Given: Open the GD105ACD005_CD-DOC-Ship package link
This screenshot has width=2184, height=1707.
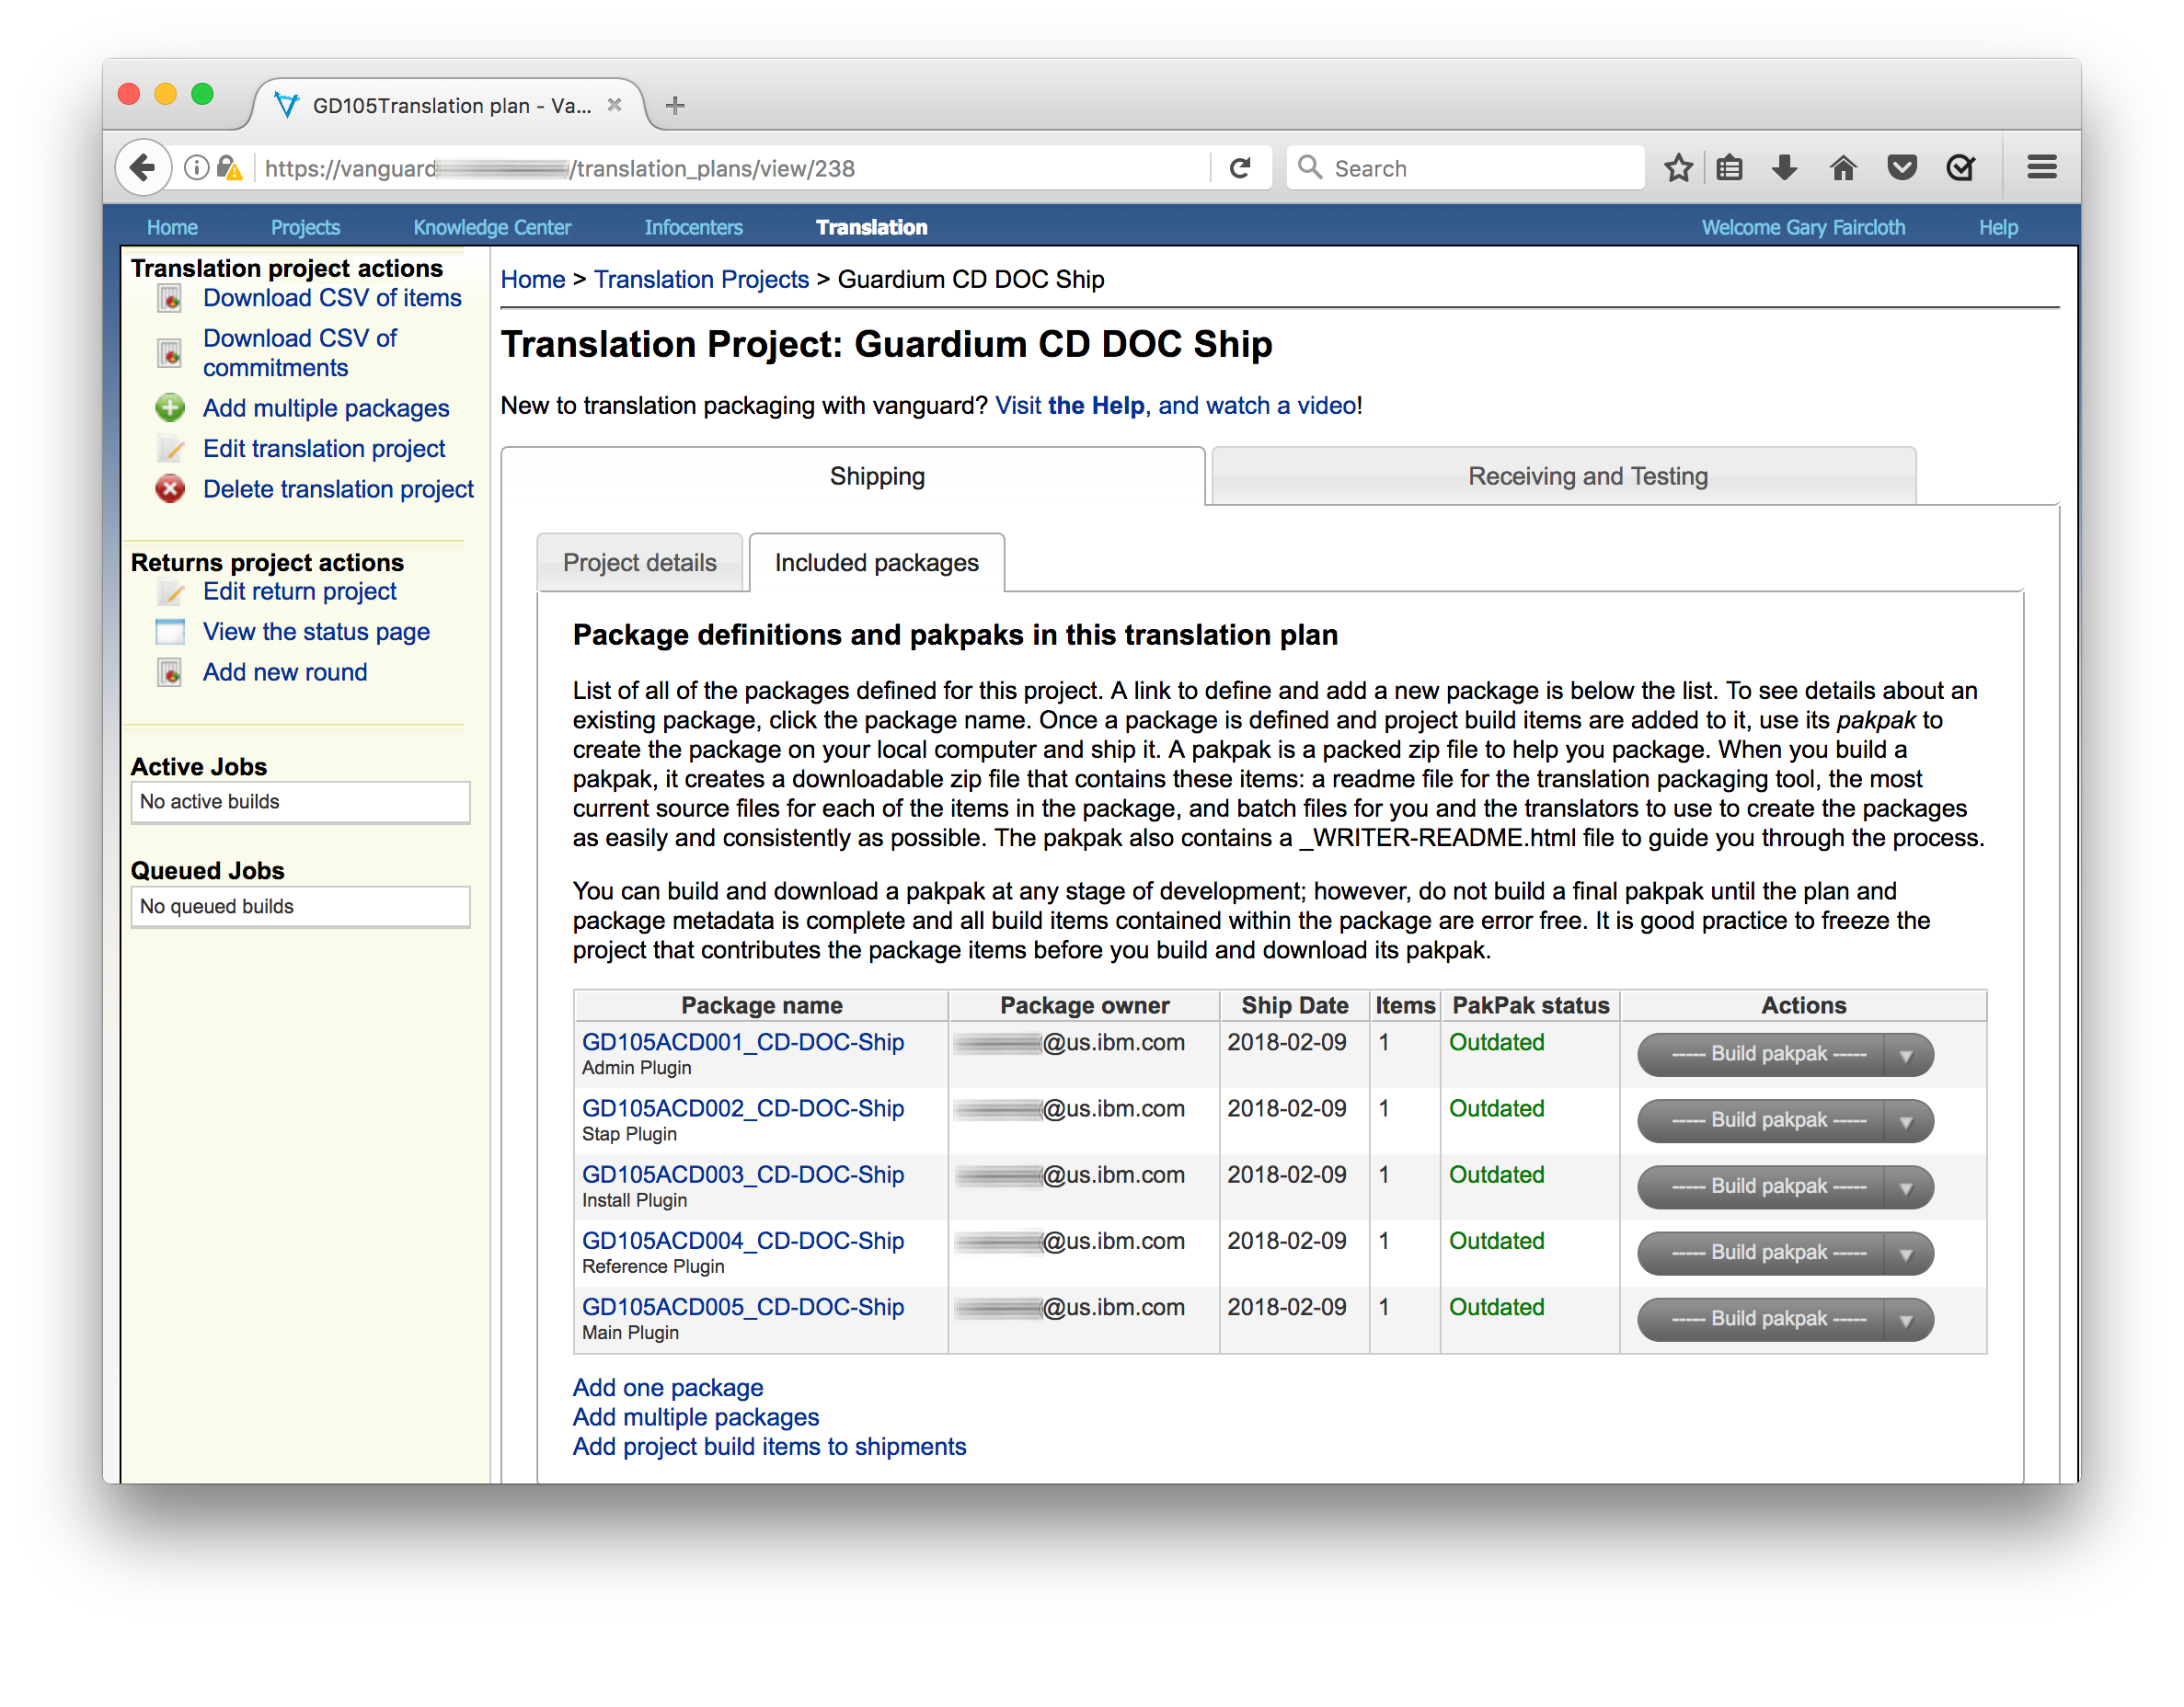Looking at the screenshot, I should pyautogui.click(x=743, y=1307).
